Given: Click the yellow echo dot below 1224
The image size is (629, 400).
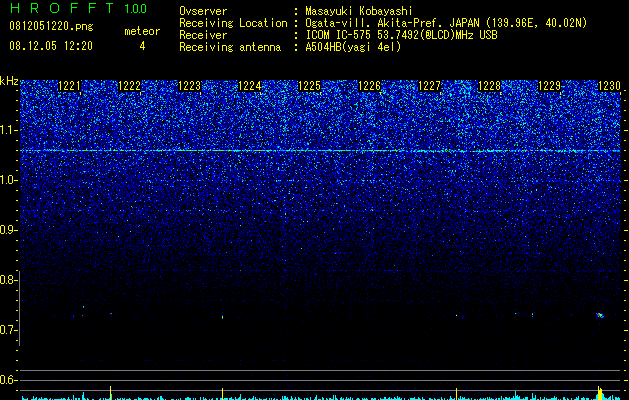Looking at the screenshot, I should click(x=222, y=317).
